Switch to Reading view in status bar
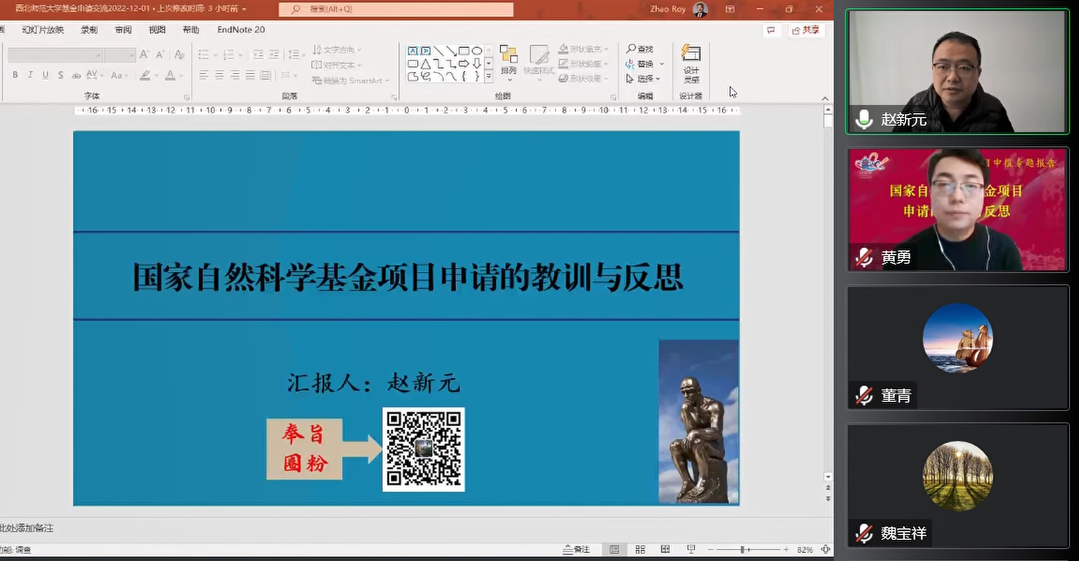Image resolution: width=1079 pixels, height=561 pixels. pyautogui.click(x=664, y=549)
